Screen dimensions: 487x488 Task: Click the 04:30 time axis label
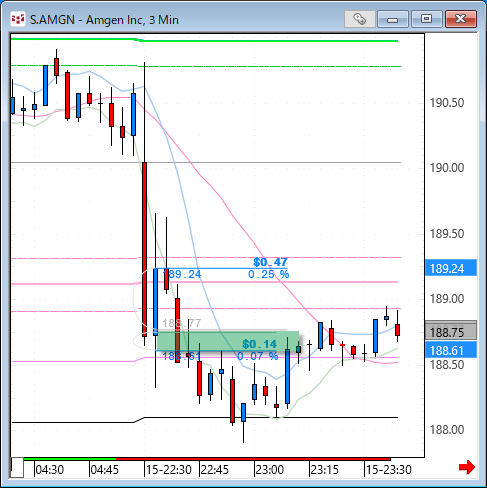click(x=50, y=470)
